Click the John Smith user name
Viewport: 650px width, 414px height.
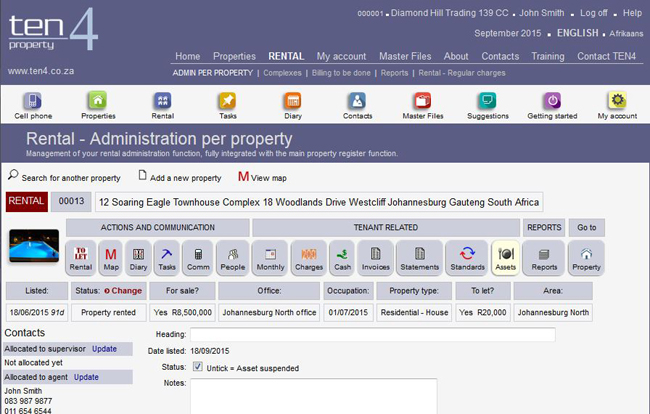pos(541,13)
